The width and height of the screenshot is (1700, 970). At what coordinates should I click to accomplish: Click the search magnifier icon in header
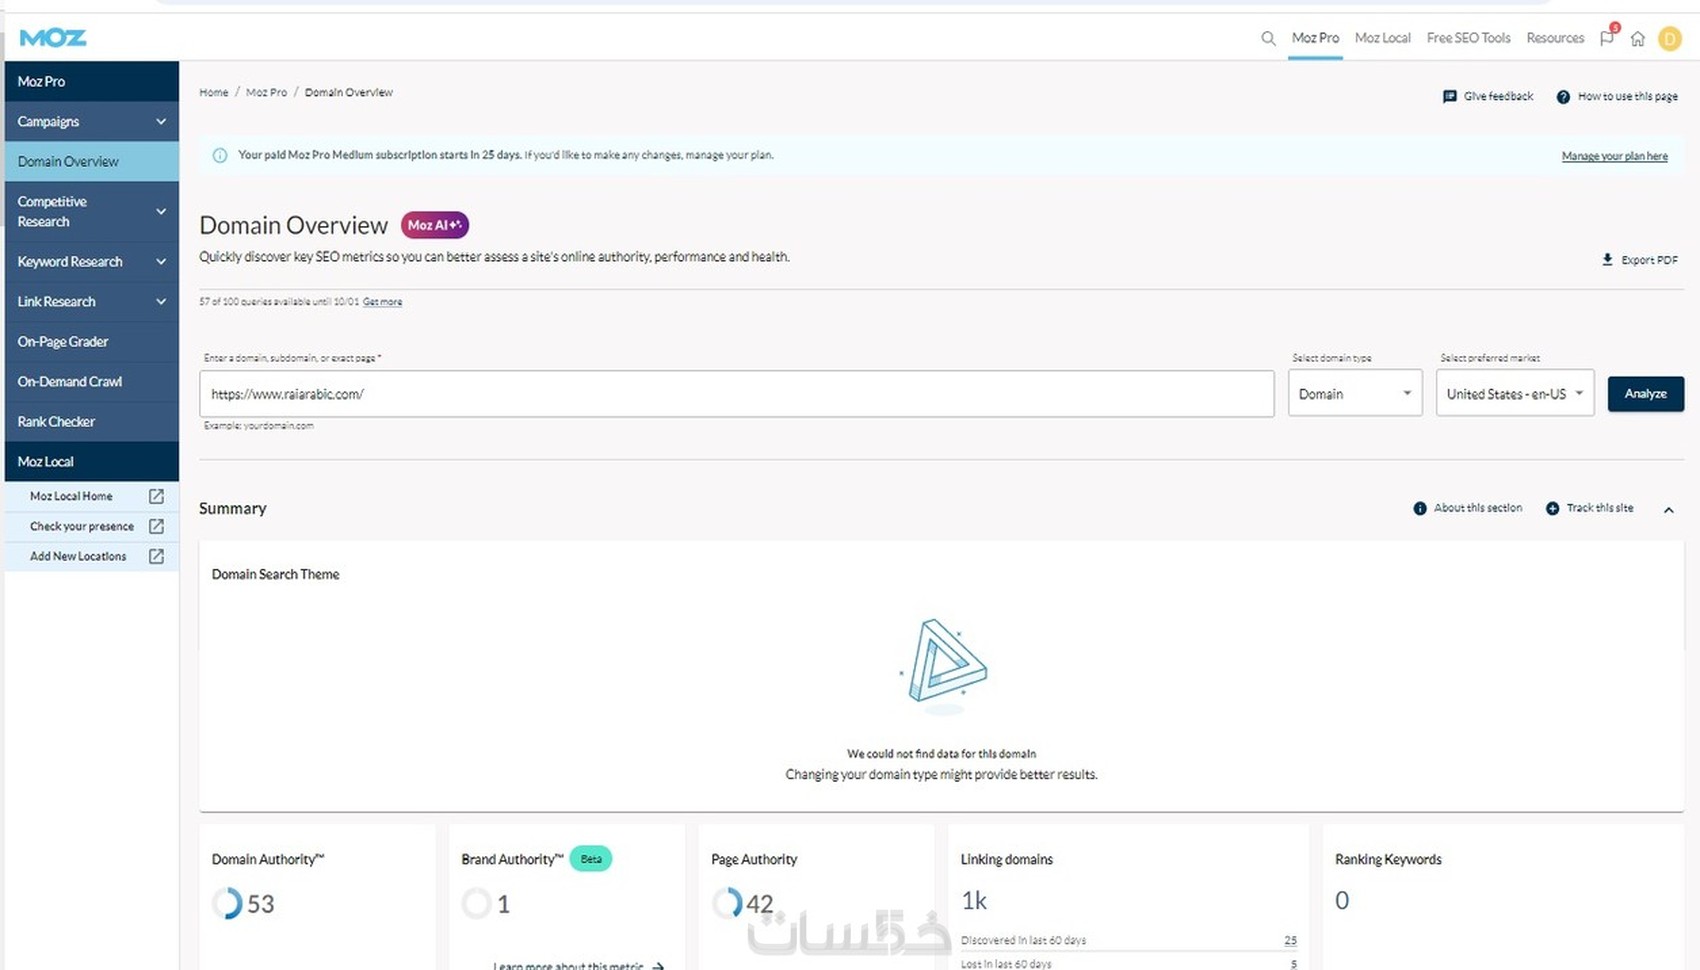click(1268, 38)
